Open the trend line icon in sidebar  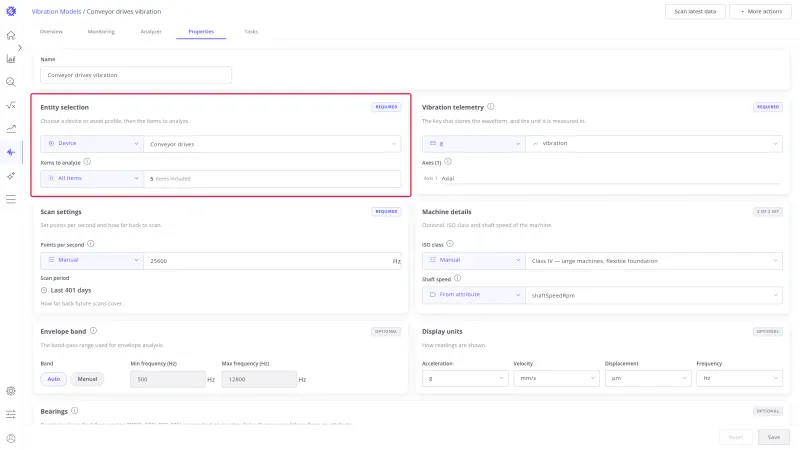(x=11, y=129)
